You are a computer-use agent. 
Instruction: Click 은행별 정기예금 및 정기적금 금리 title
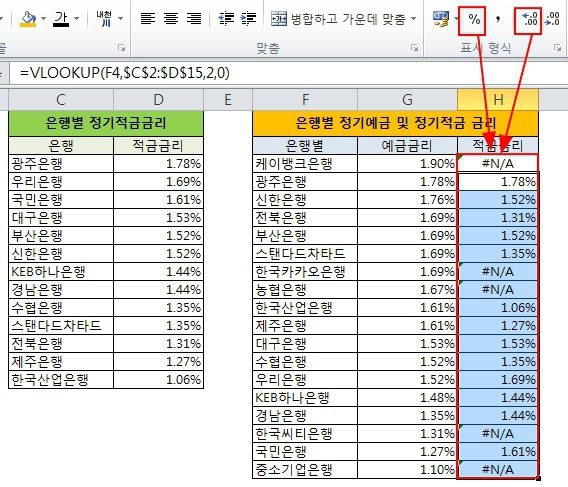pyautogui.click(x=395, y=123)
